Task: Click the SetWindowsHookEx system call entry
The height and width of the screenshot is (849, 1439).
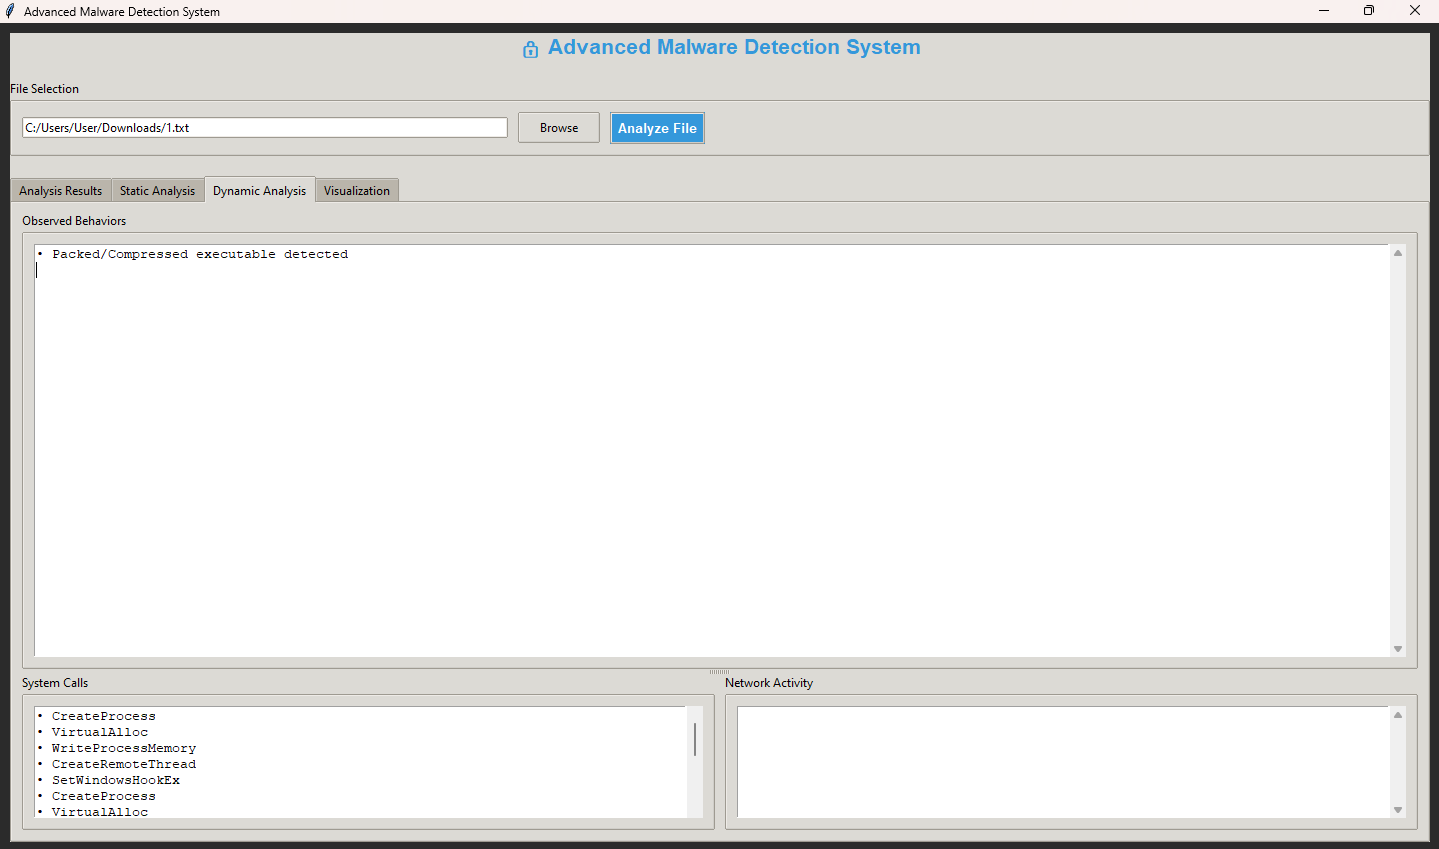Action: 116,780
